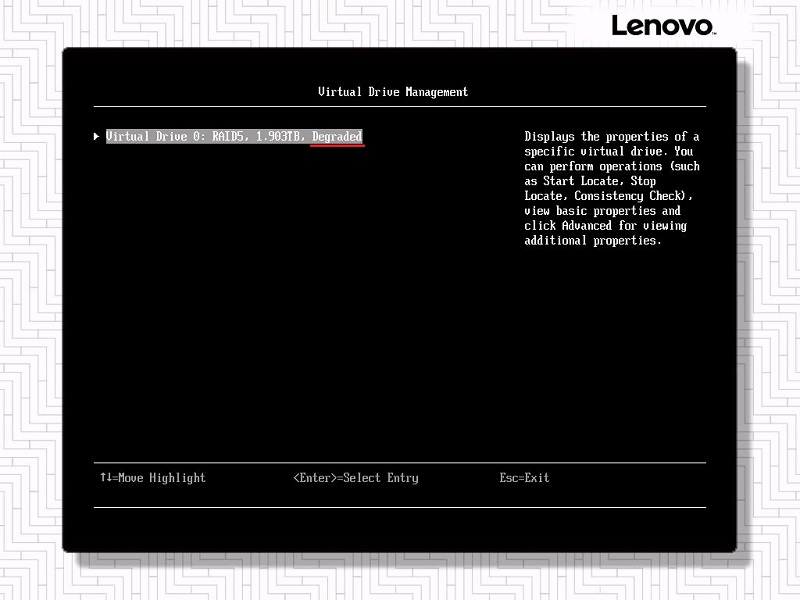Screen dimensions: 800x600
Task: Click the up-down arrows icon in footer
Action: pos(105,478)
